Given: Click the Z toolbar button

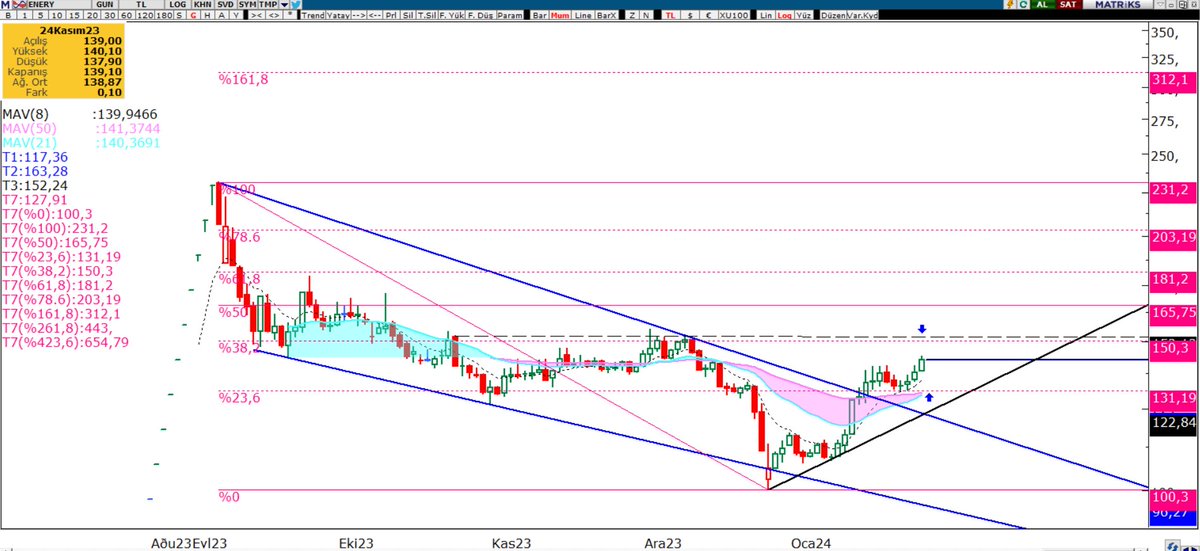Looking at the screenshot, I should click(632, 16).
